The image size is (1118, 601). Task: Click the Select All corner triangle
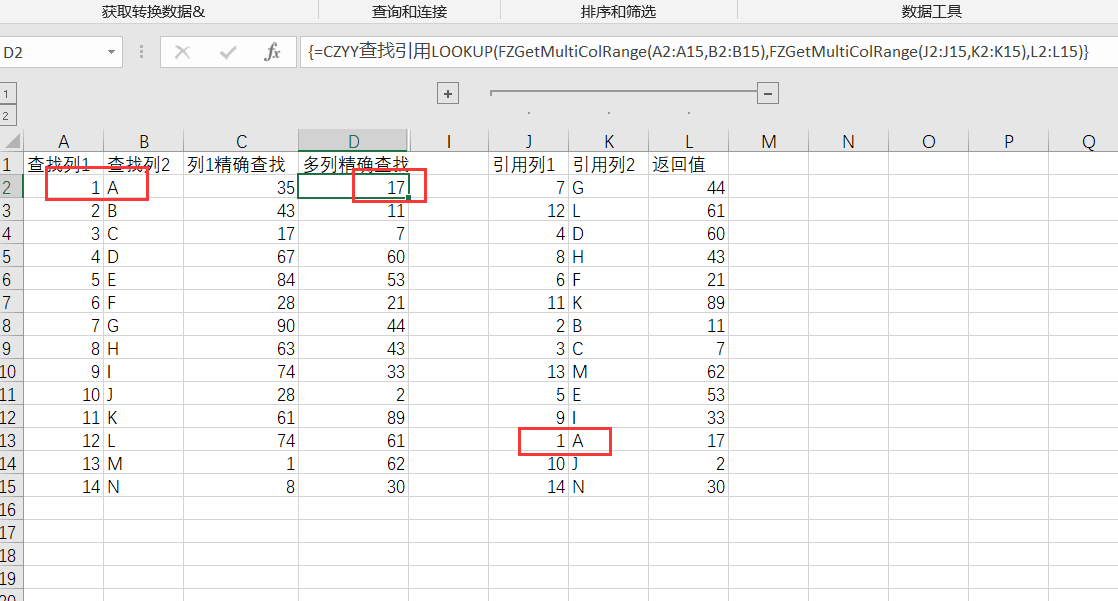coord(12,140)
